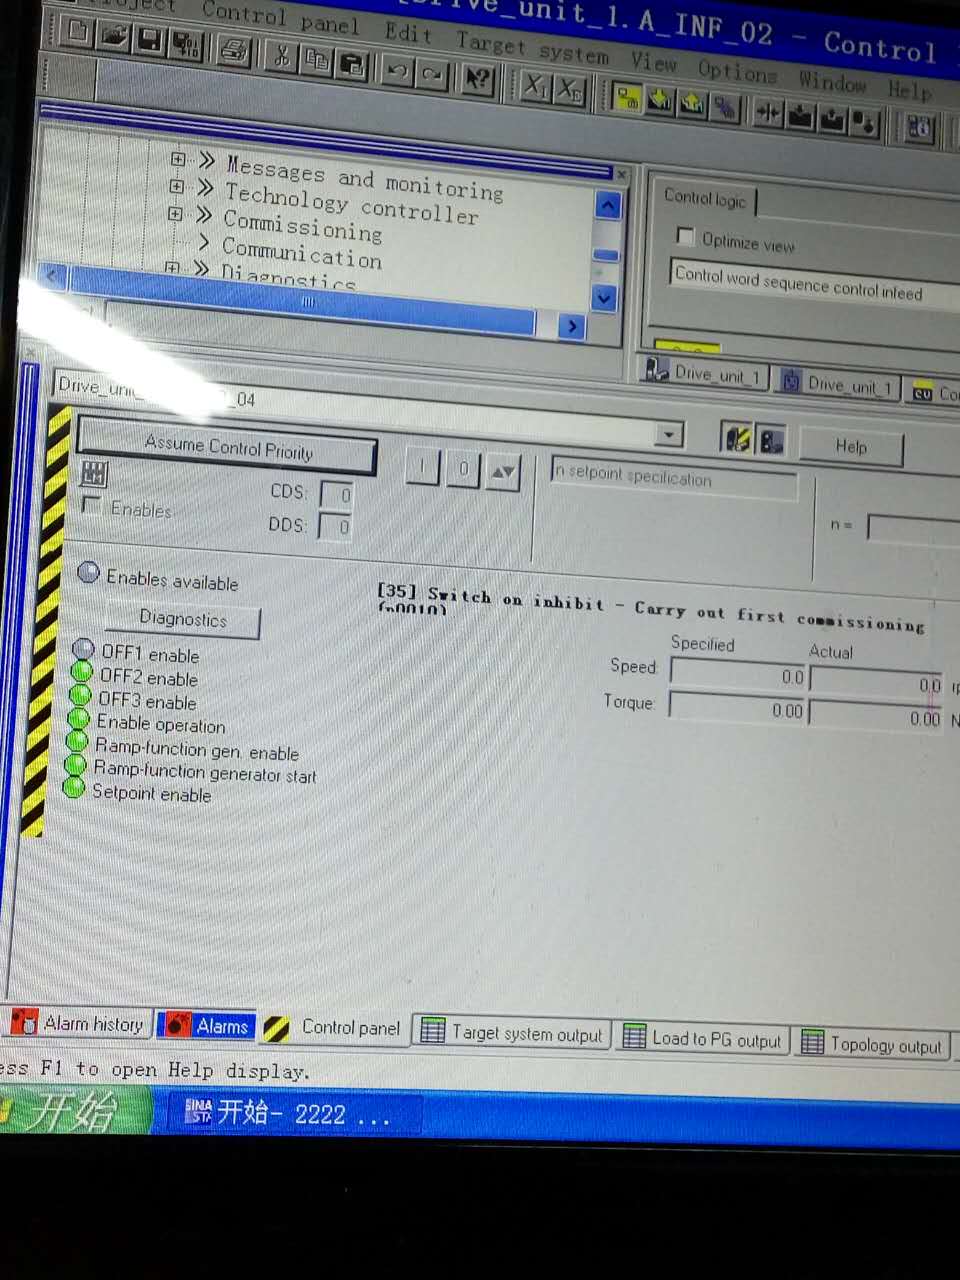This screenshot has height=1280, width=960.
Task: Click the context Help arrow icon
Action: (477, 78)
